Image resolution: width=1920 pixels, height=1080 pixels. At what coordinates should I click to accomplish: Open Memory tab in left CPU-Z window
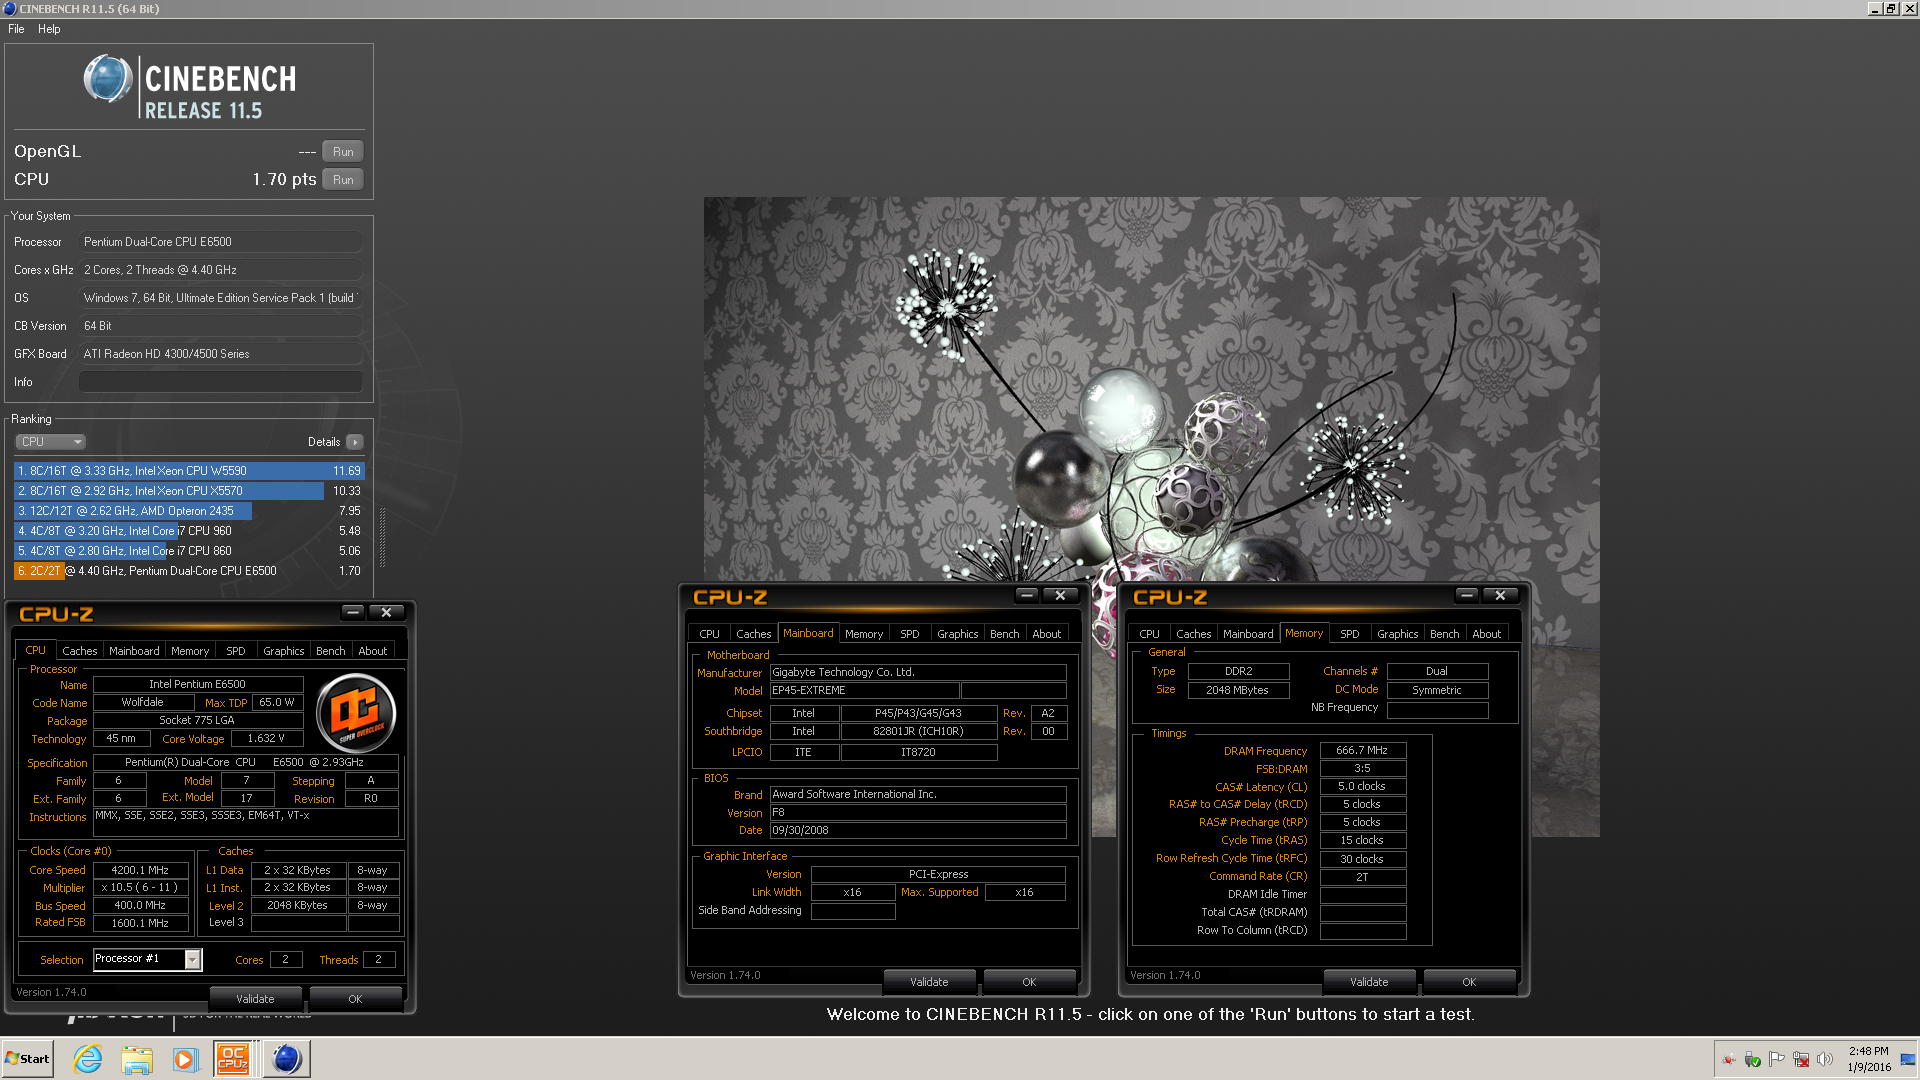[190, 651]
